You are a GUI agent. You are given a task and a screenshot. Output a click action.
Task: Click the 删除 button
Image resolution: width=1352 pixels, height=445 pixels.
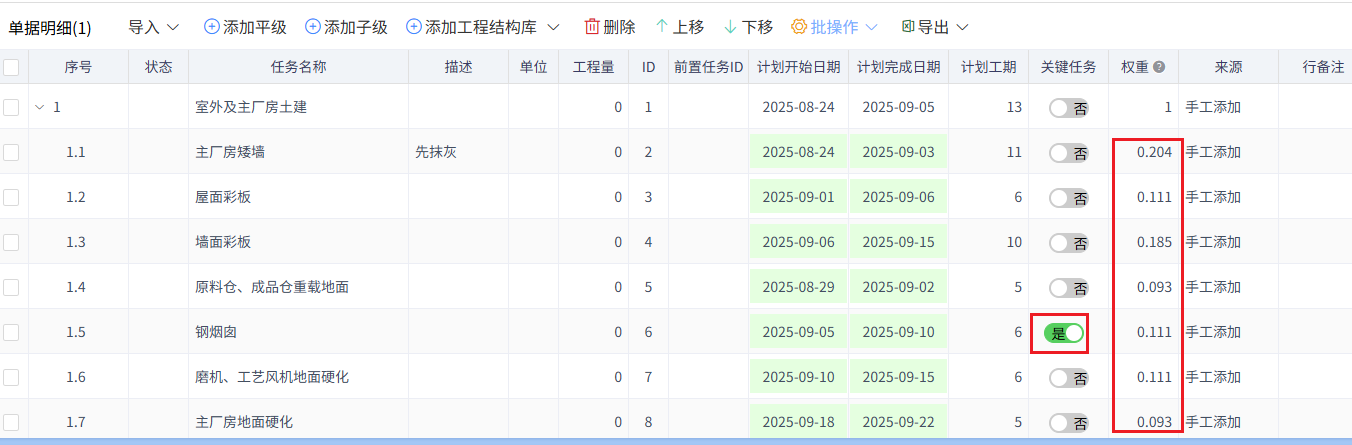pyautogui.click(x=609, y=27)
